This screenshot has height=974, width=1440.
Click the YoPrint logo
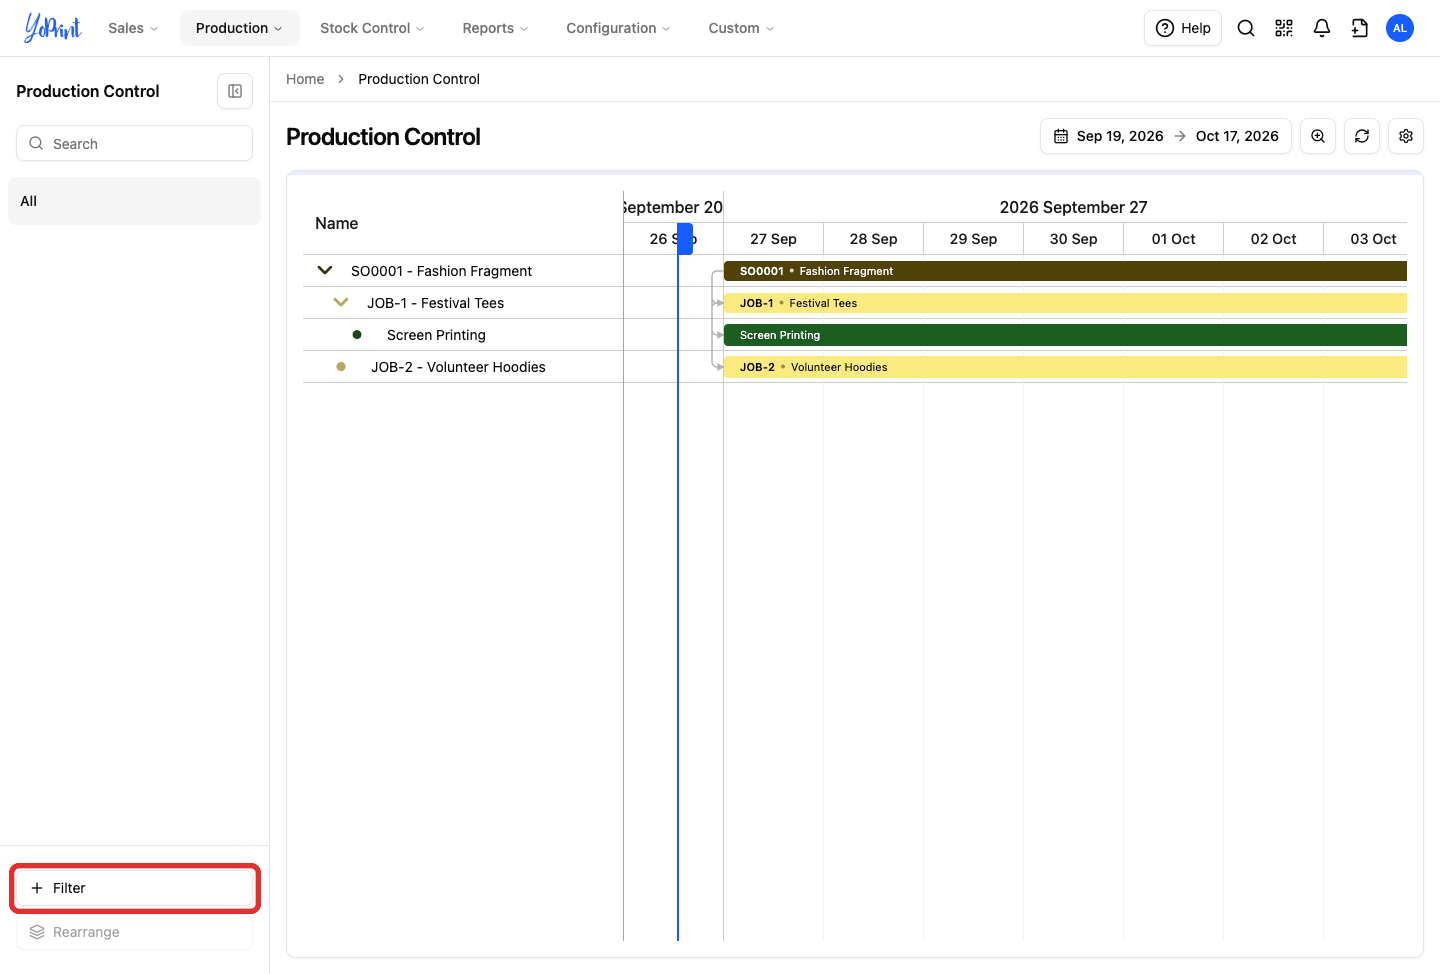[53, 28]
